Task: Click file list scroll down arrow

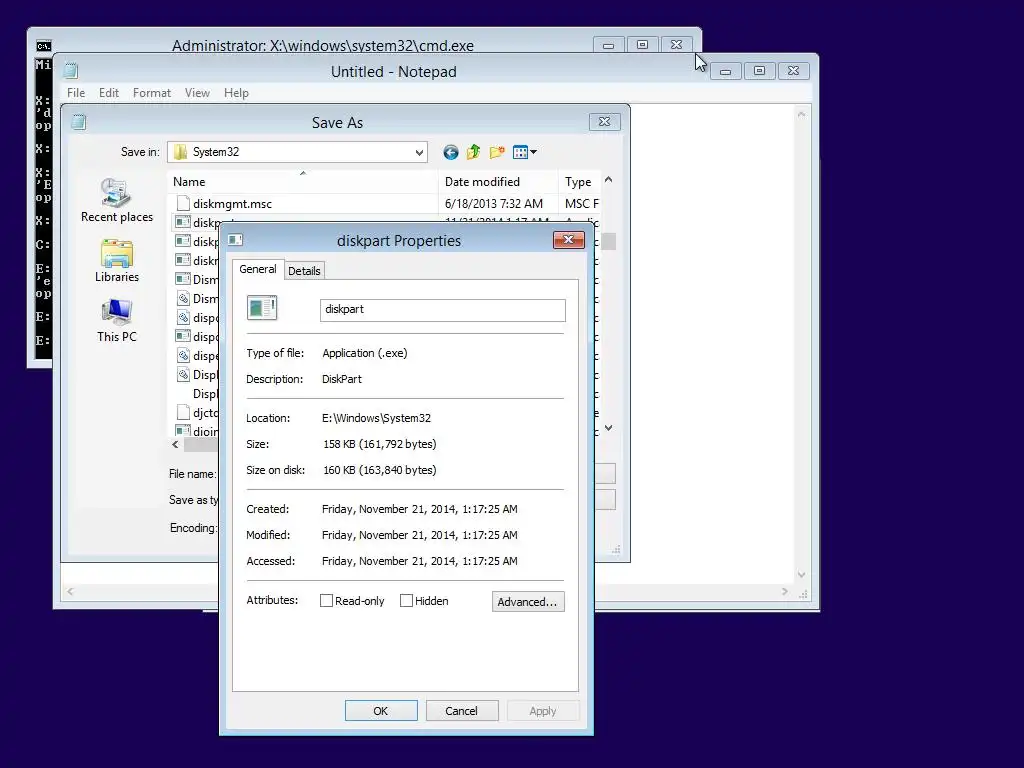Action: click(609, 428)
